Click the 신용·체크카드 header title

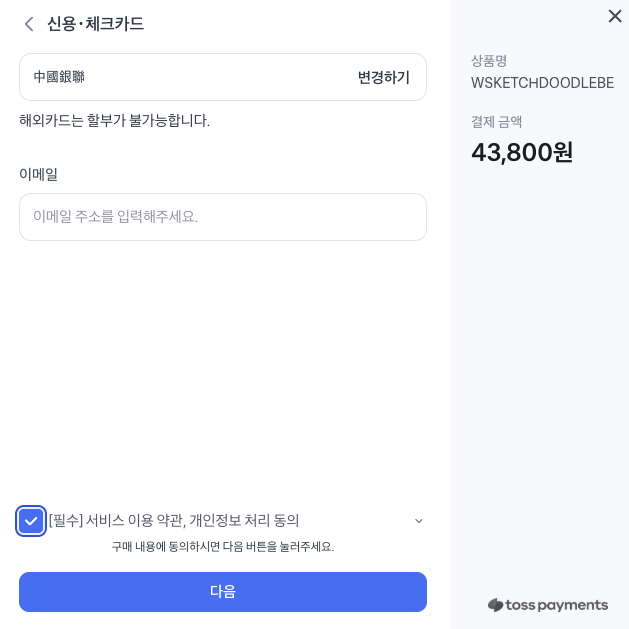(95, 24)
